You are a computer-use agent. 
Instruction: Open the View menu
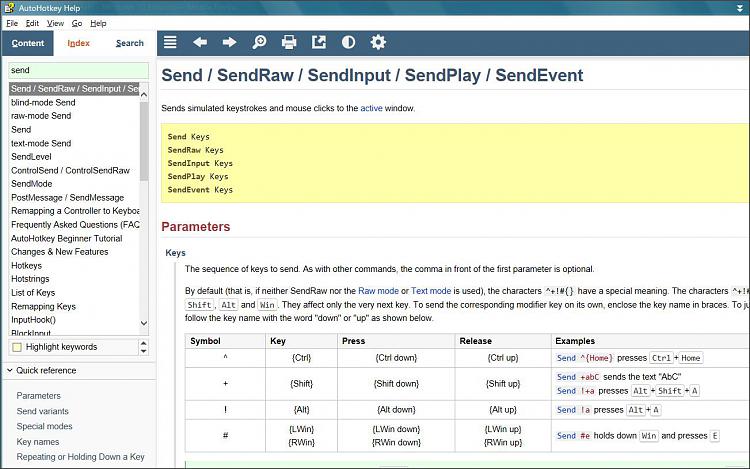point(55,23)
